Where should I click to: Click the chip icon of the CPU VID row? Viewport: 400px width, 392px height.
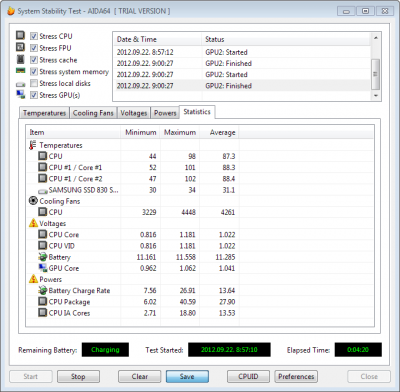click(42, 246)
